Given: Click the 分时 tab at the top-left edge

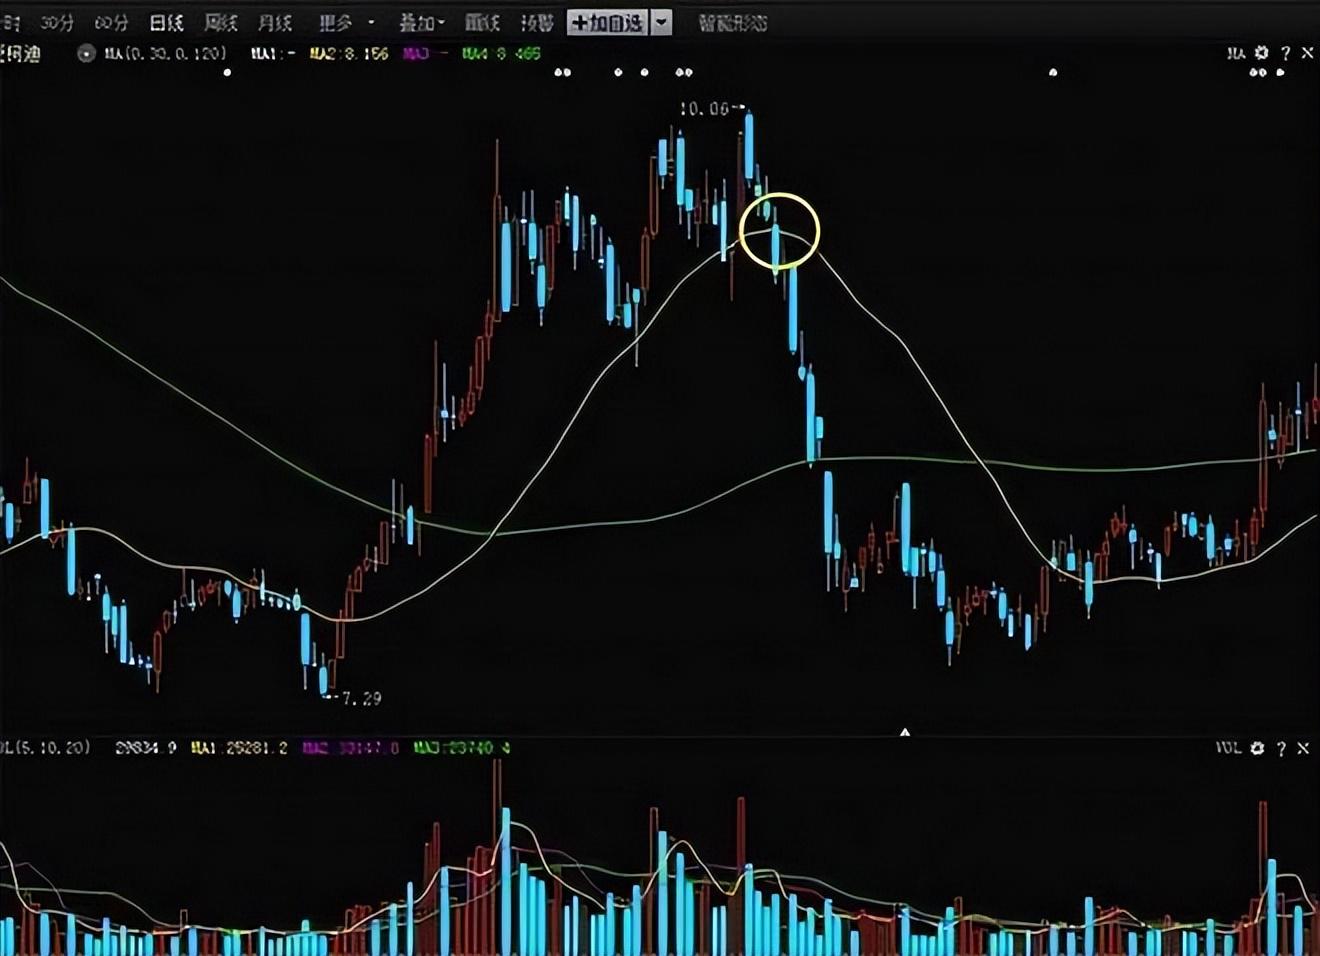Looking at the screenshot, I should point(10,22).
